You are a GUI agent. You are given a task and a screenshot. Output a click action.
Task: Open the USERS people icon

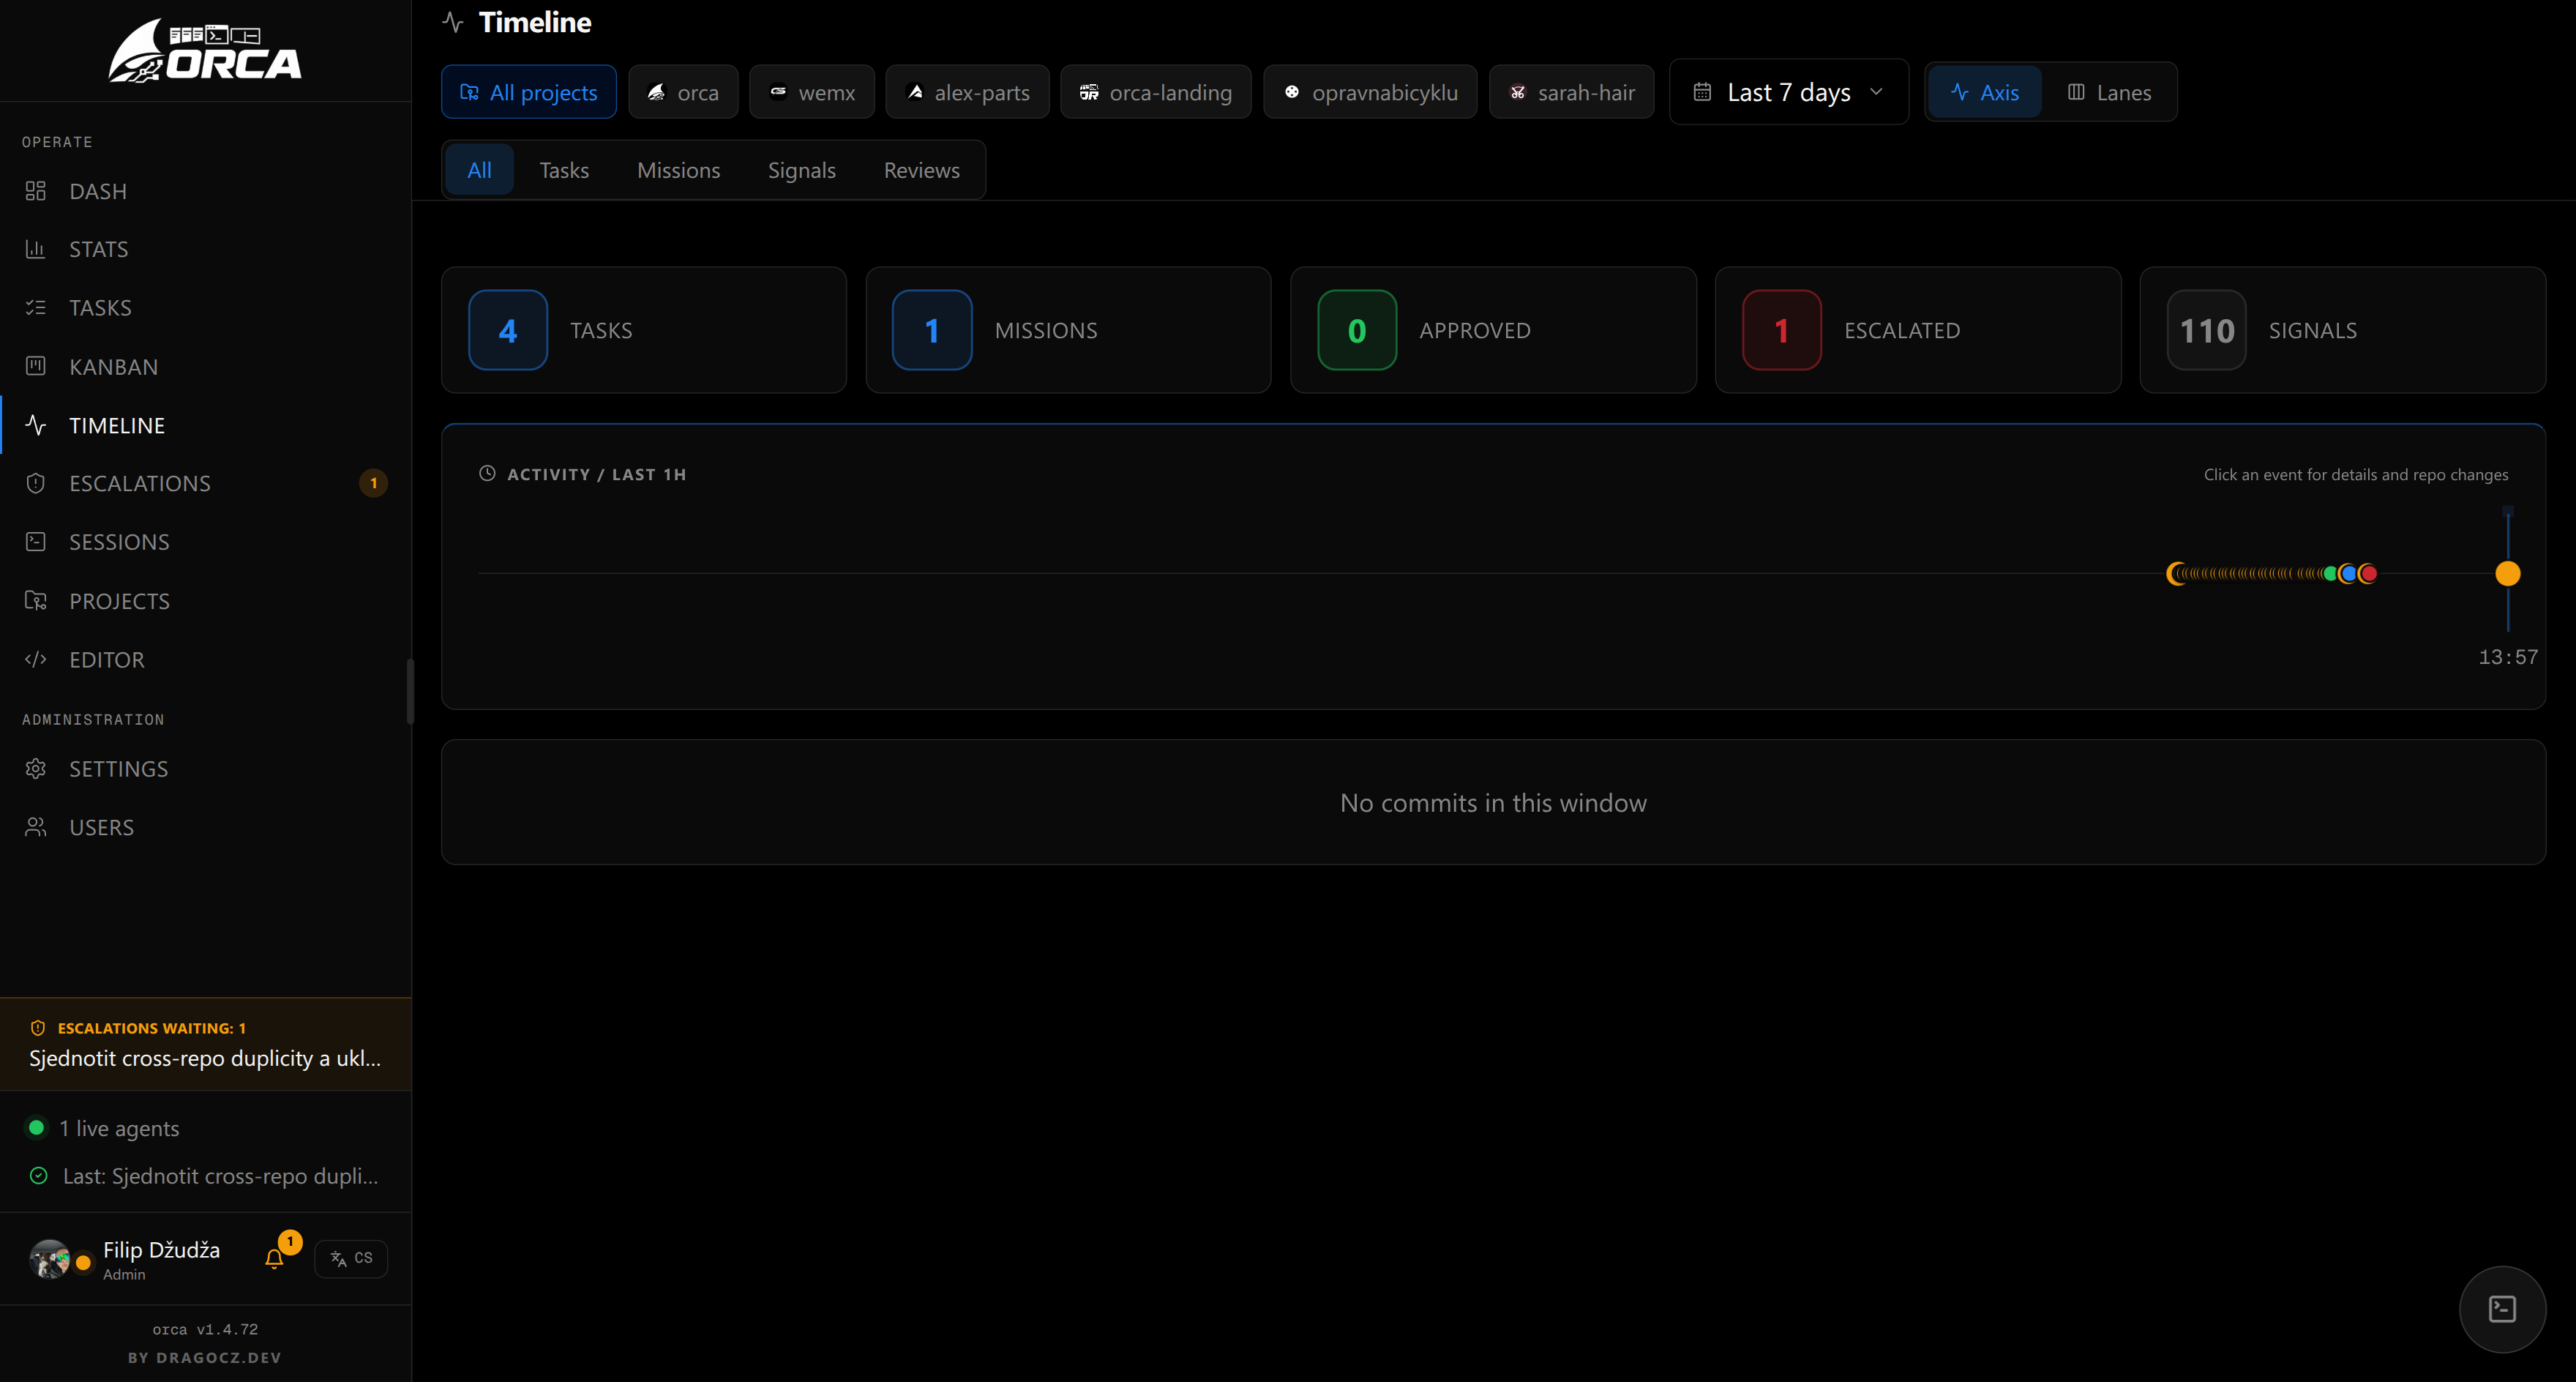pos(36,827)
